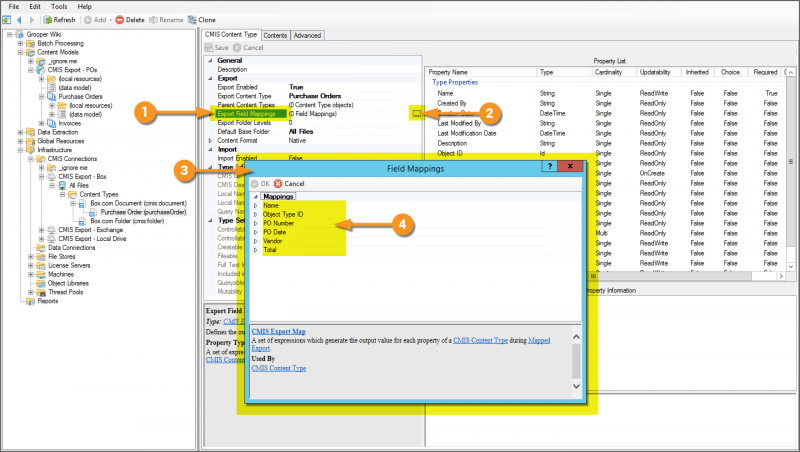Select the All Files repository icon
800x452 pixels.
pyautogui.click(x=62, y=185)
